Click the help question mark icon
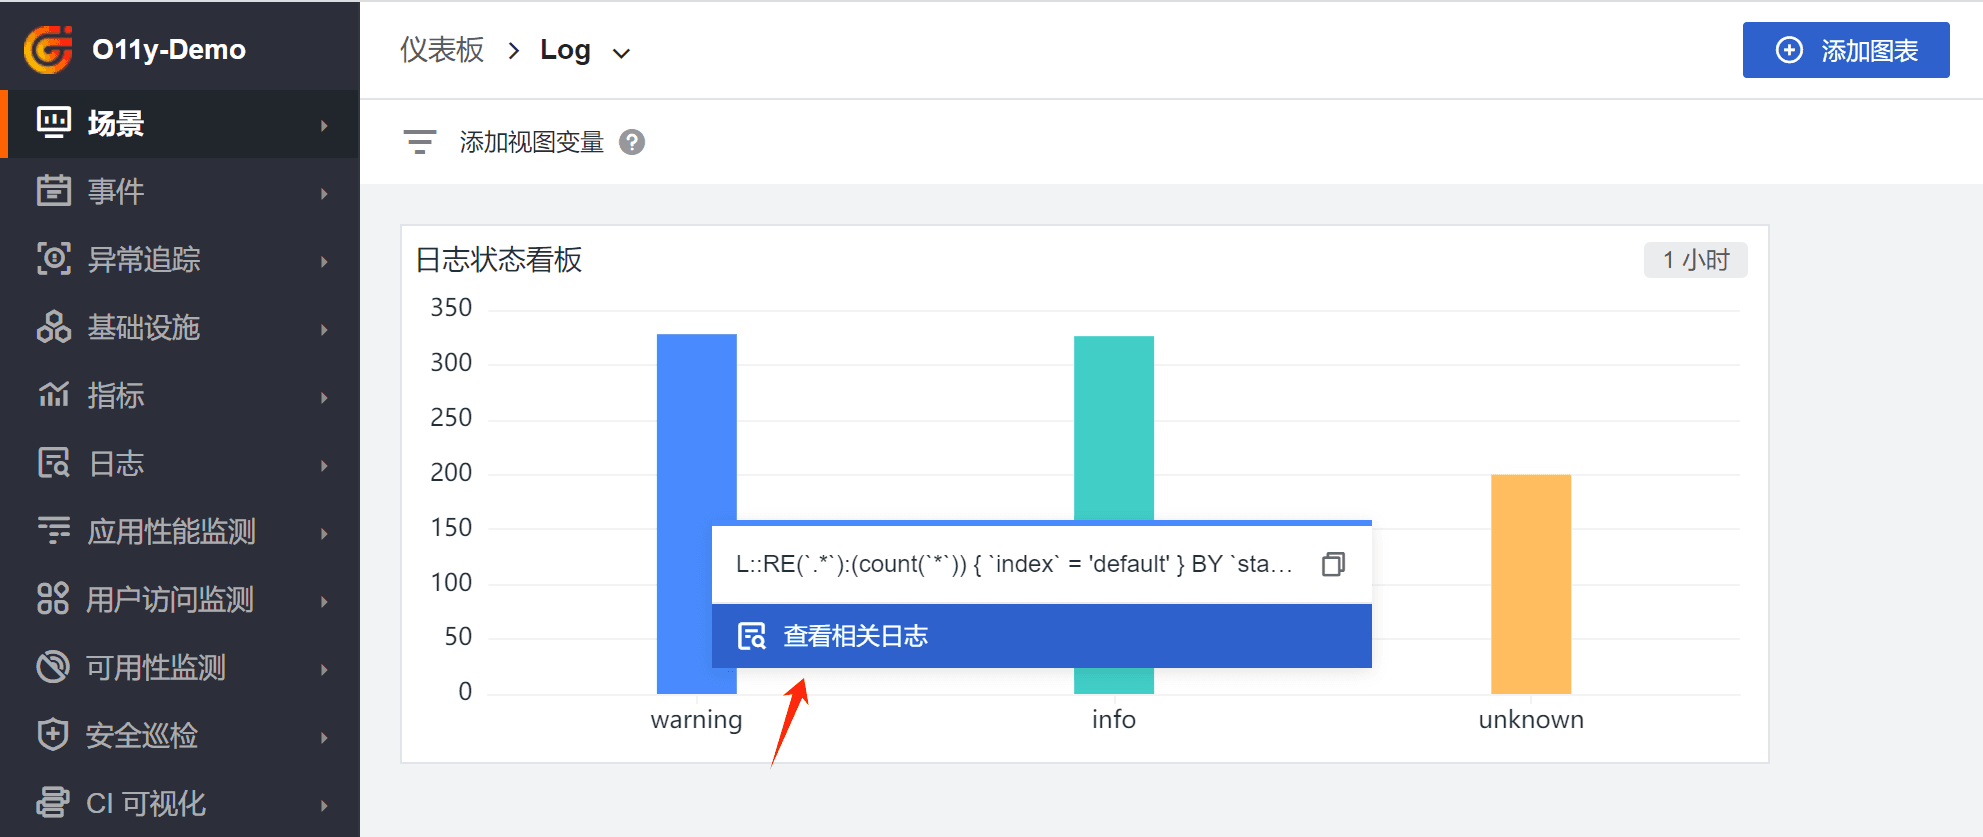The height and width of the screenshot is (837, 1983). click(631, 143)
